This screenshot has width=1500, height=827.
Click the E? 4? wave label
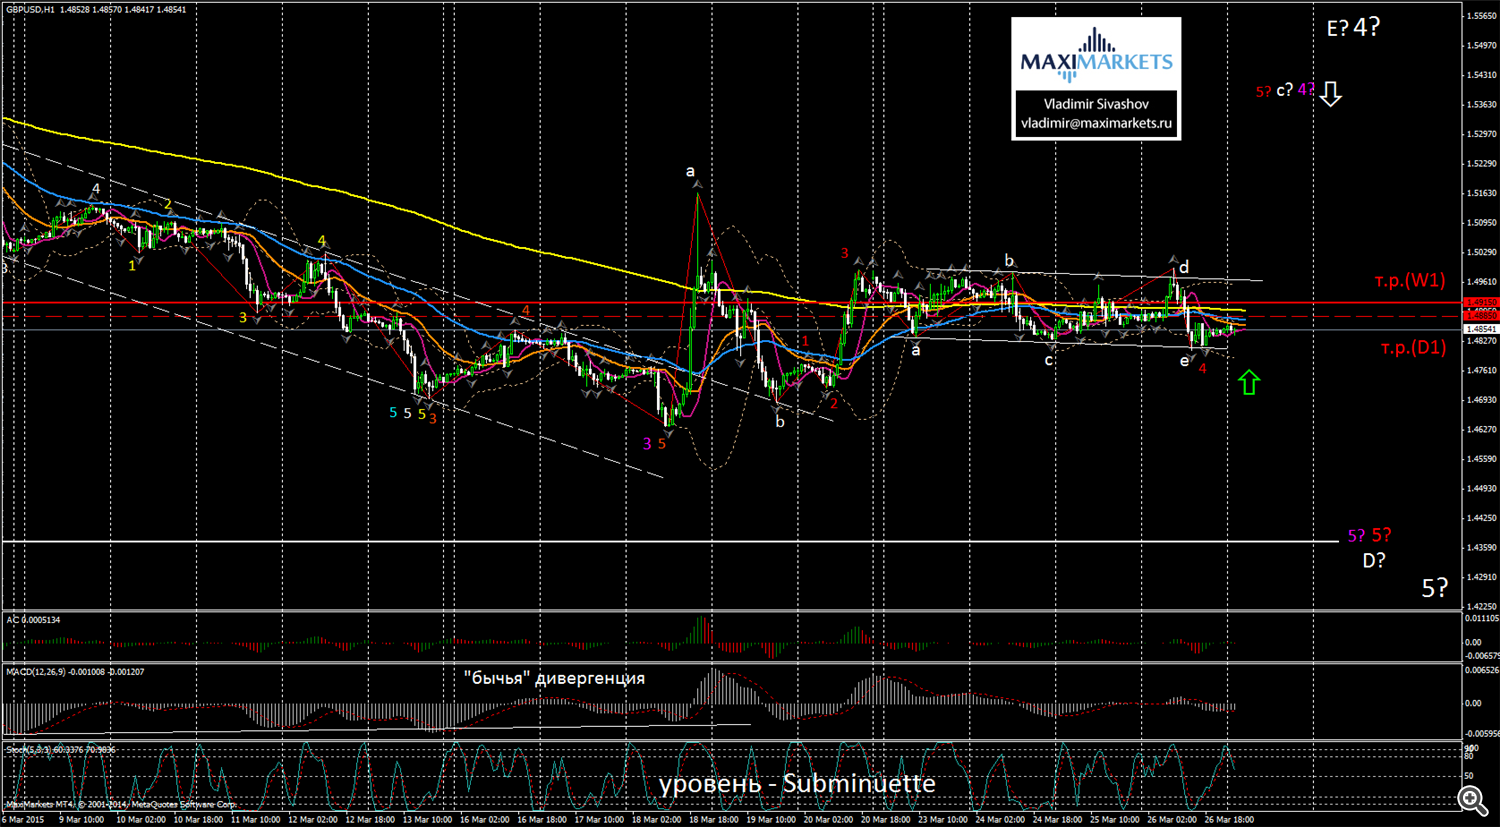(x=1353, y=28)
